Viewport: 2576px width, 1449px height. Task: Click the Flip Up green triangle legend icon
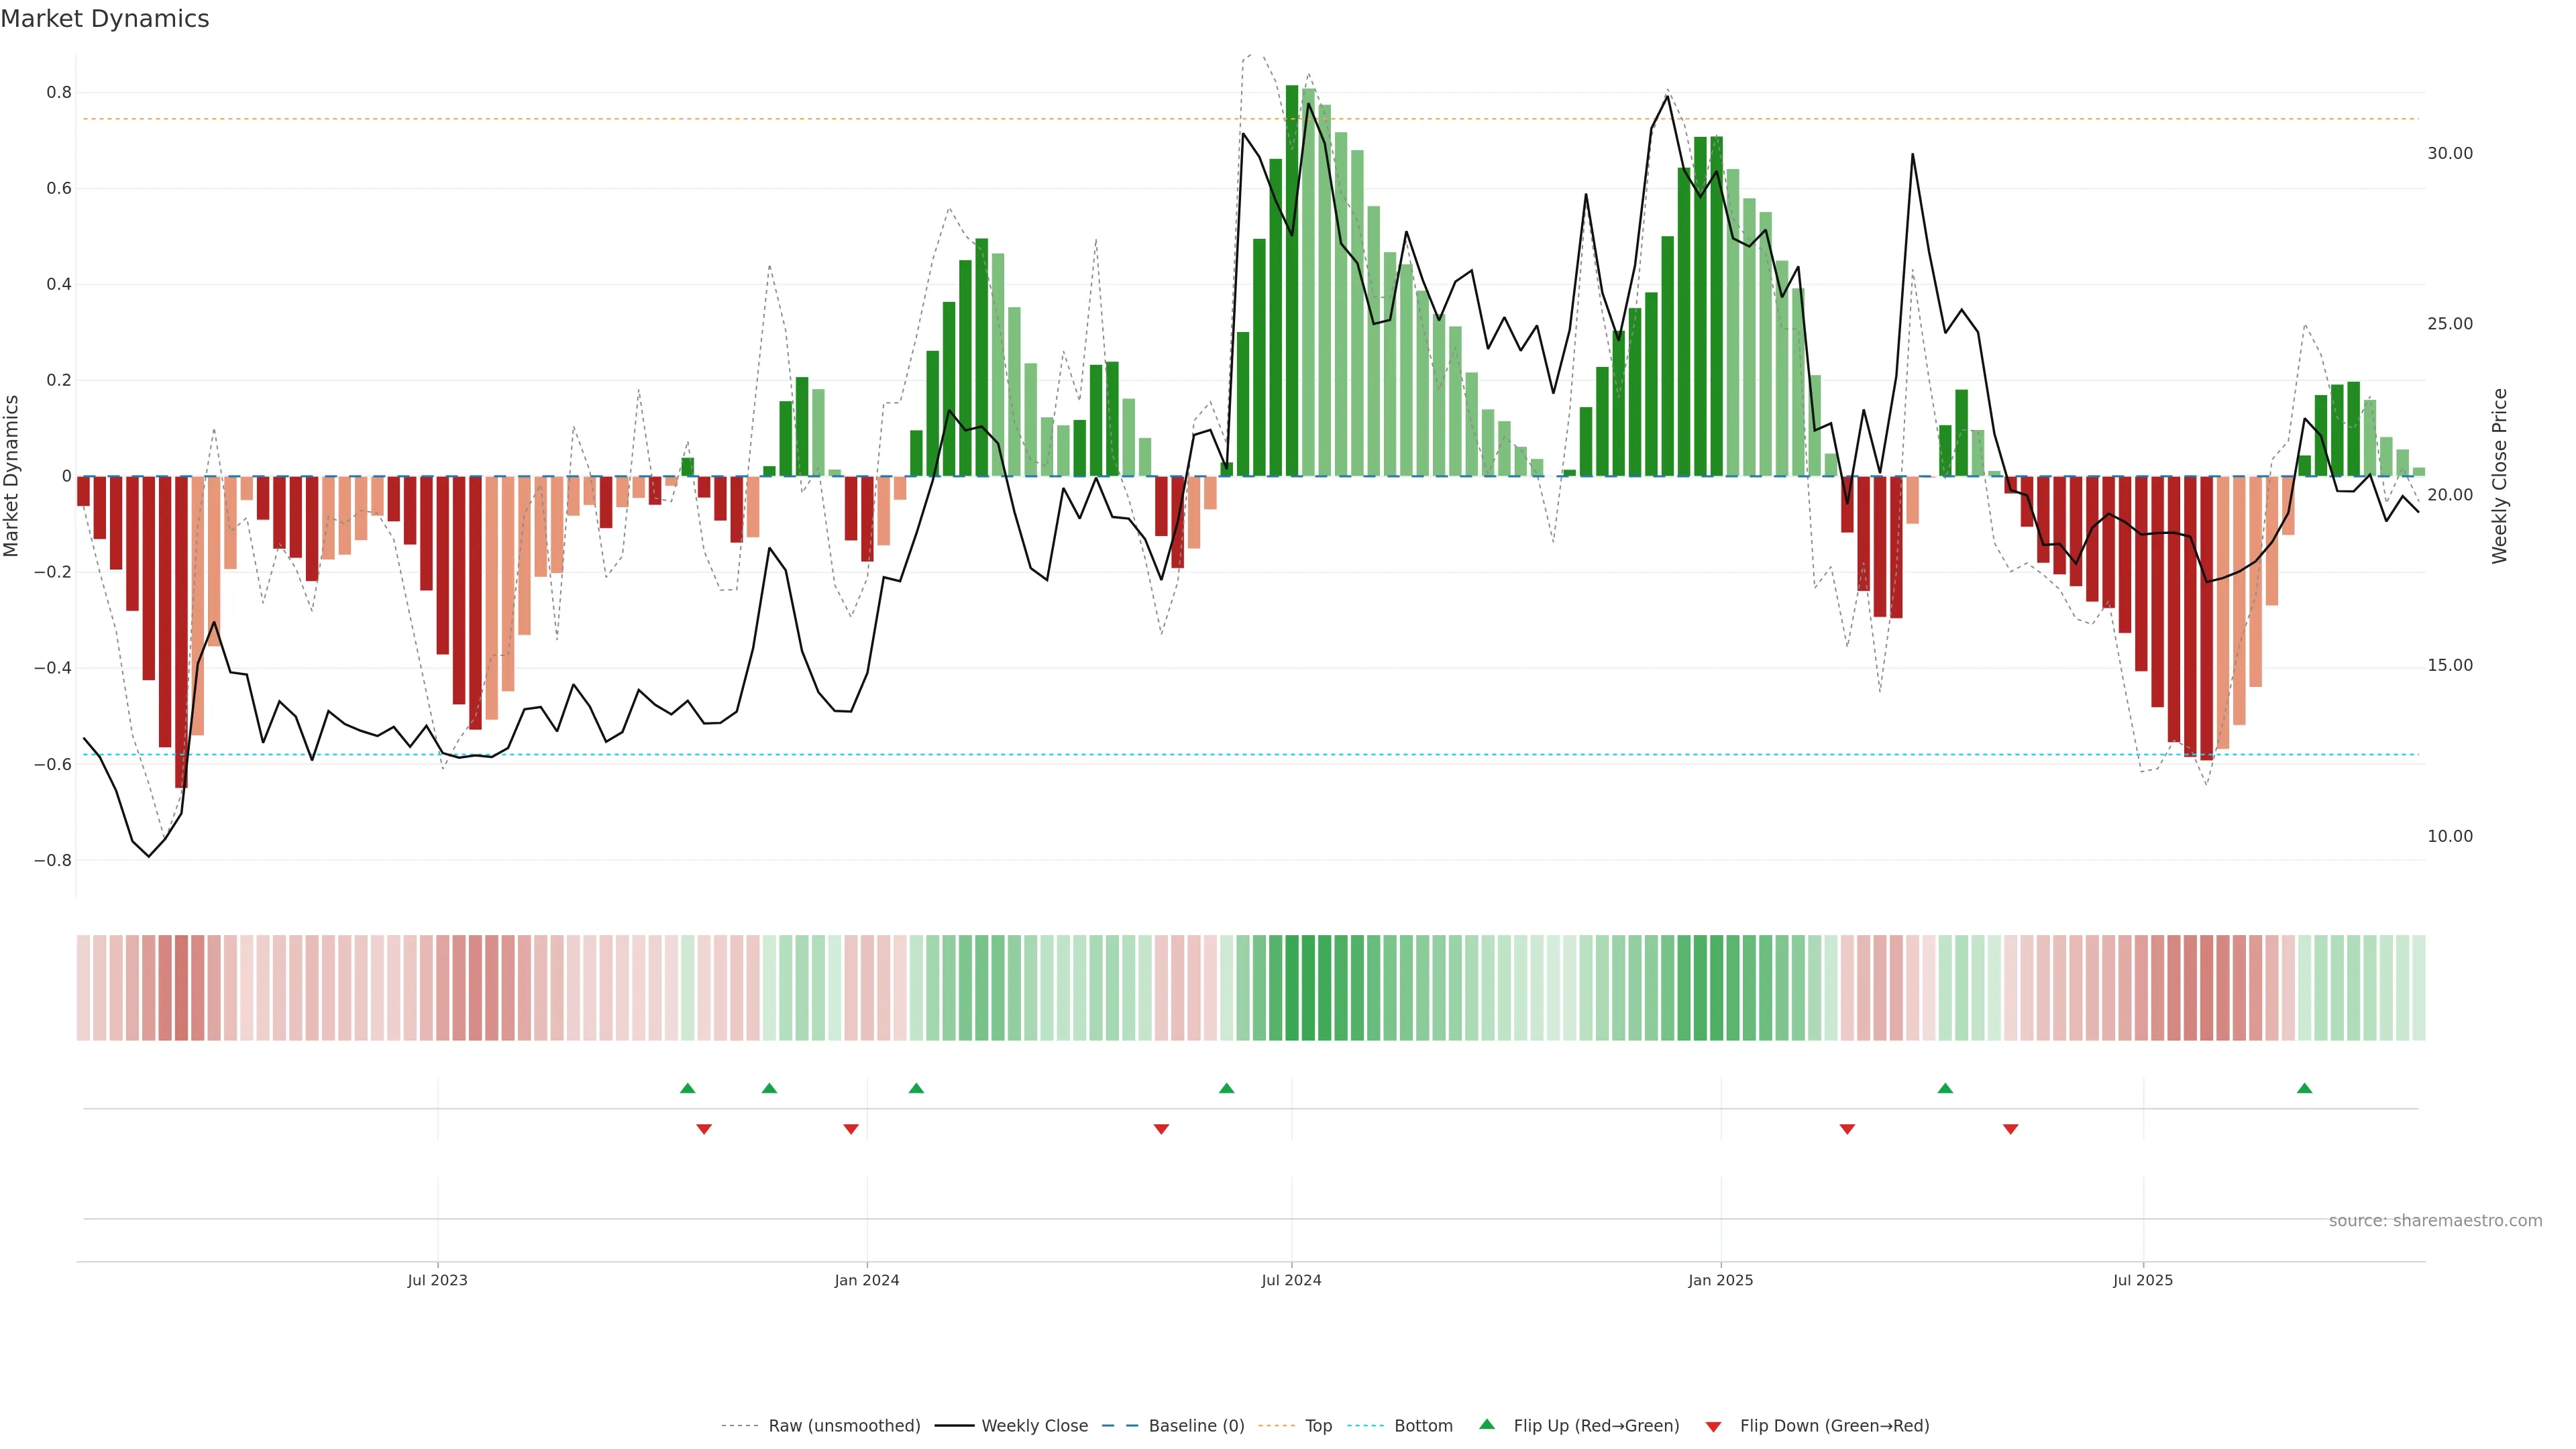pyautogui.click(x=1486, y=1424)
